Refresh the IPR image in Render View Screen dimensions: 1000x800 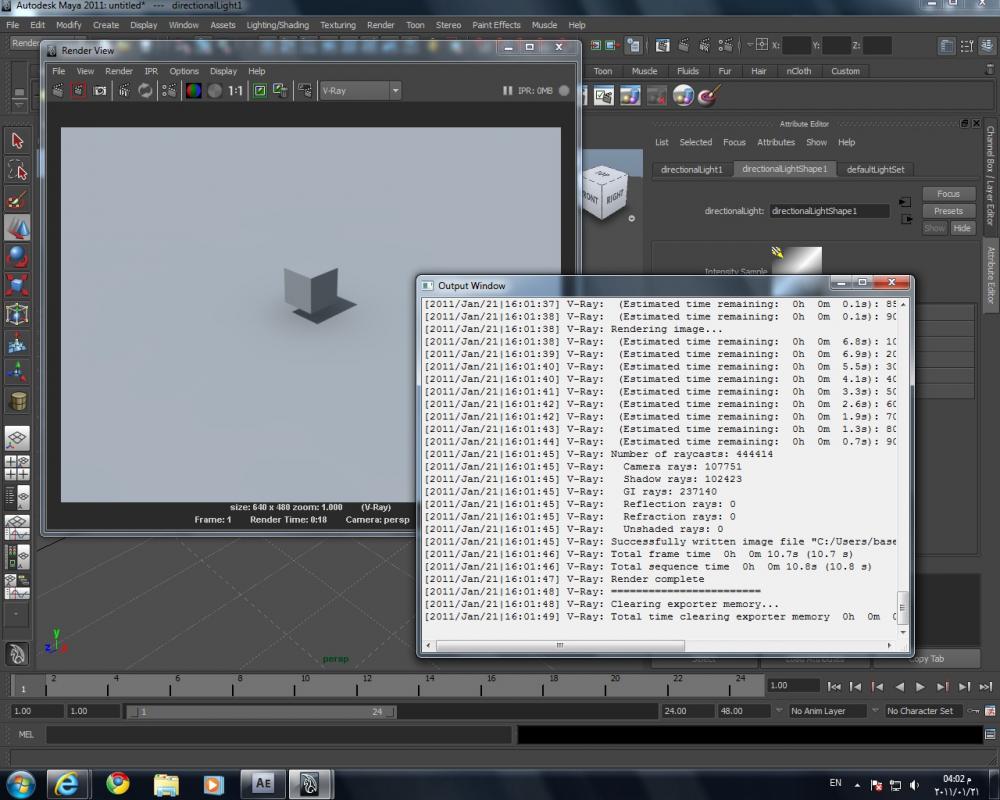coord(145,91)
